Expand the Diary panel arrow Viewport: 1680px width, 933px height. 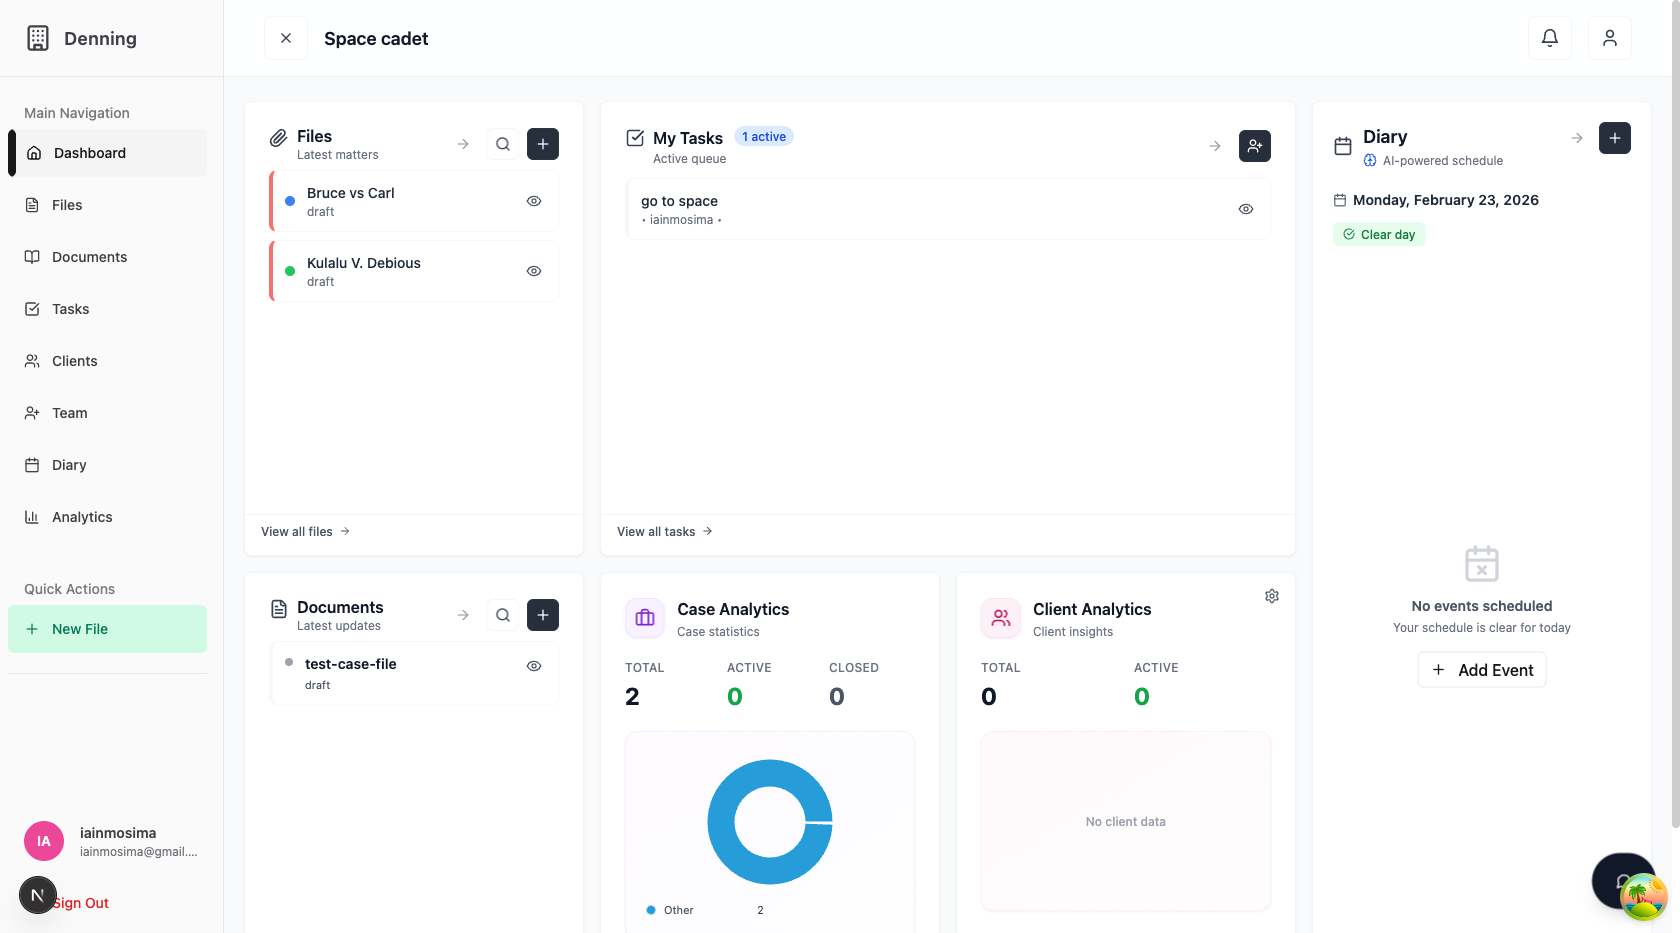click(x=1576, y=138)
